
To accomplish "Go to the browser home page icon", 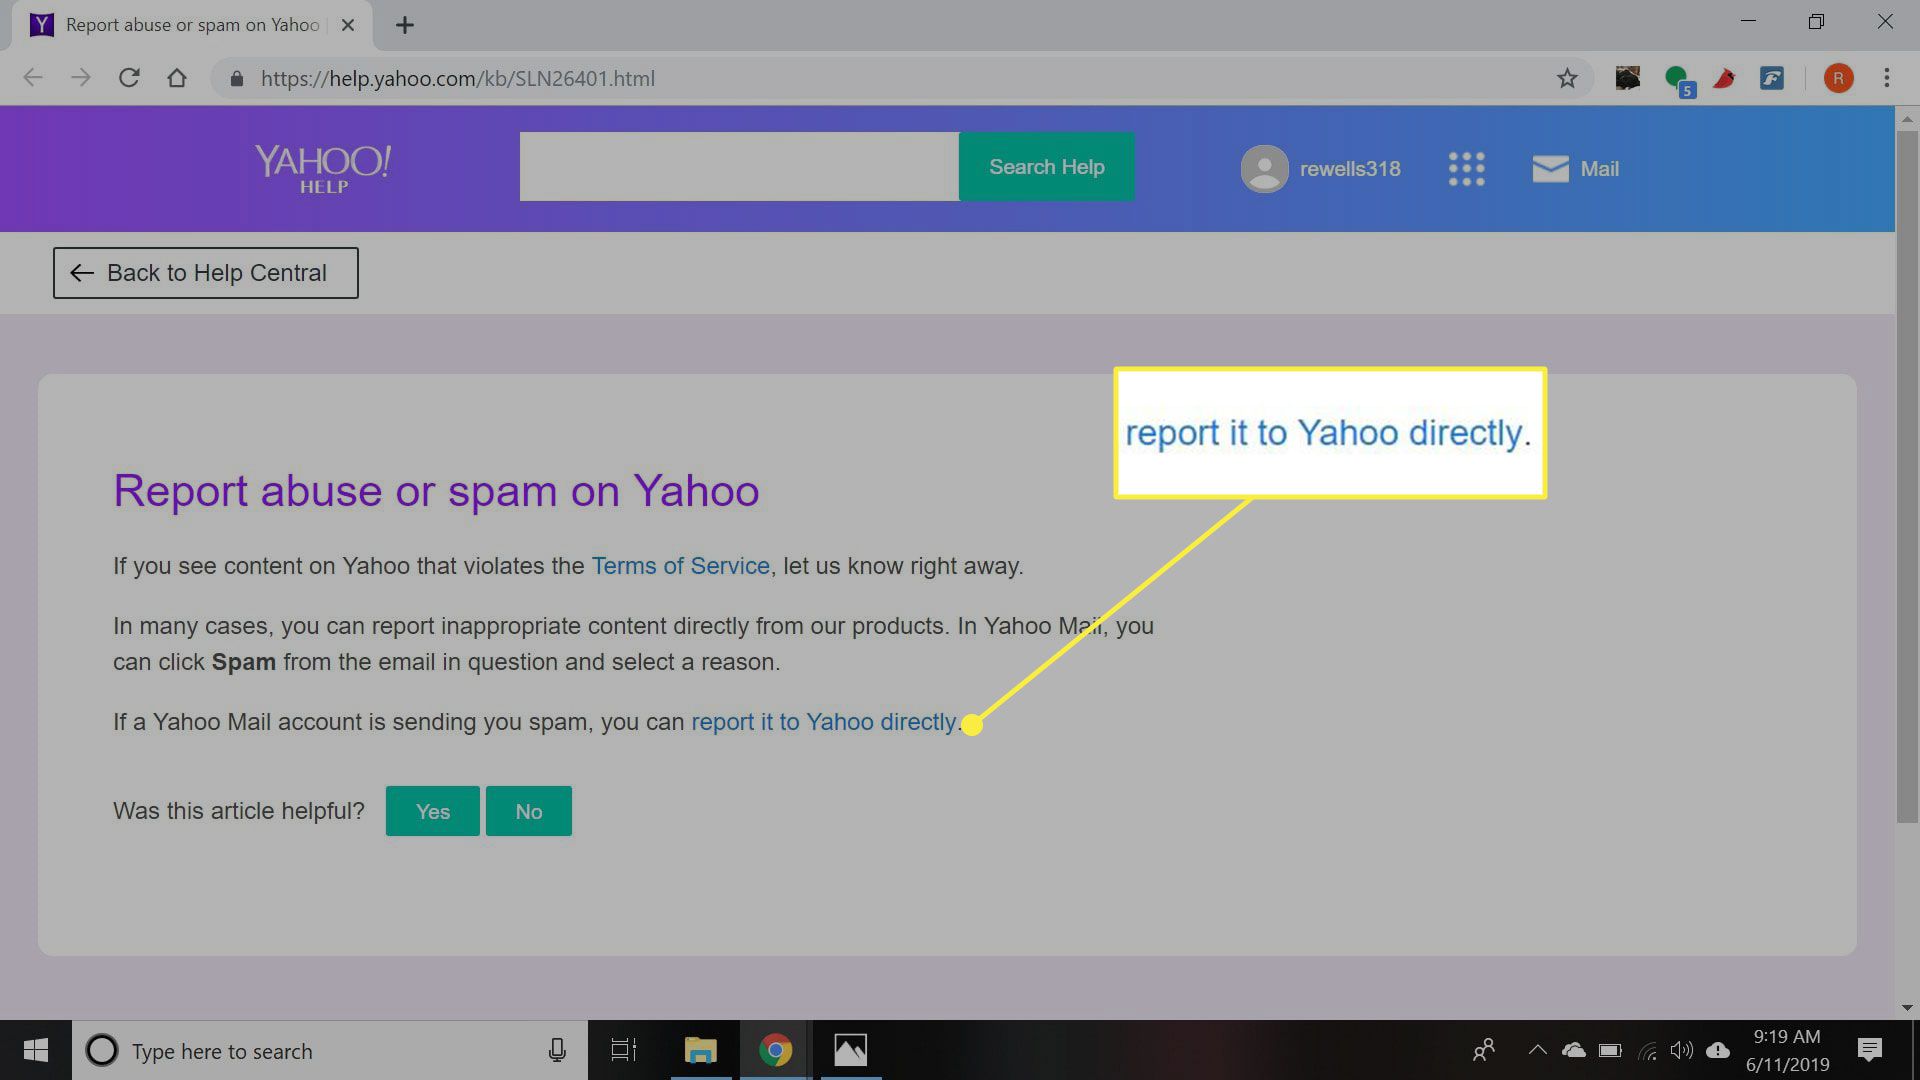I will (x=177, y=78).
